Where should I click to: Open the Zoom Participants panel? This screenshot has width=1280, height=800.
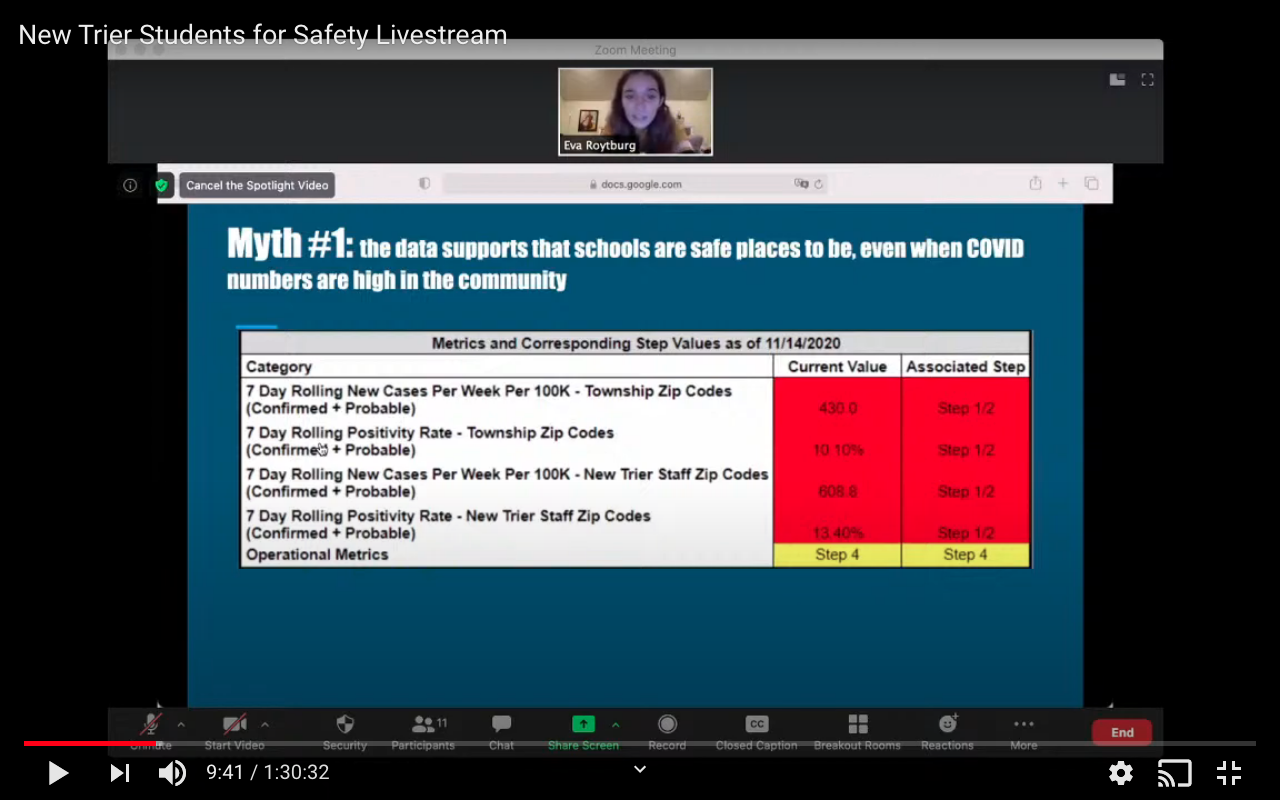(423, 729)
